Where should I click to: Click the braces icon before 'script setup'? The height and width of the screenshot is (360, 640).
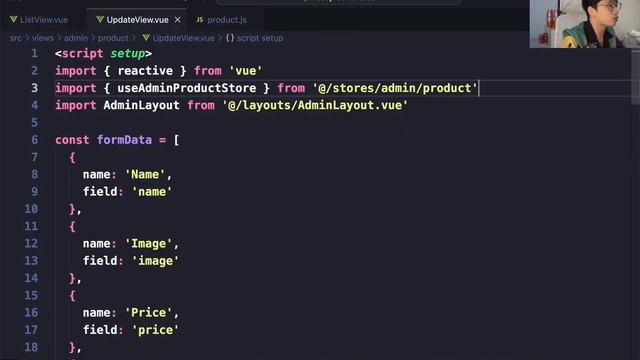pyautogui.click(x=230, y=38)
